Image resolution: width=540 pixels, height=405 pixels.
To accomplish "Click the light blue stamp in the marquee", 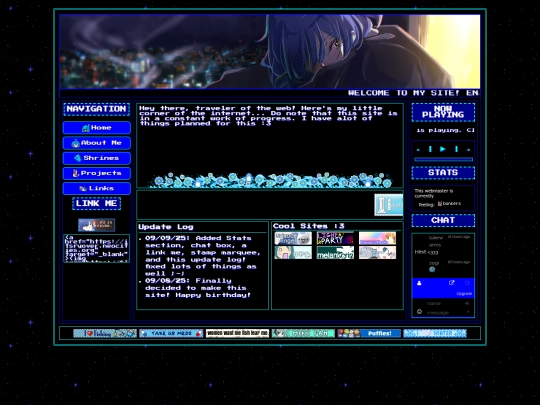I will 389,205.
